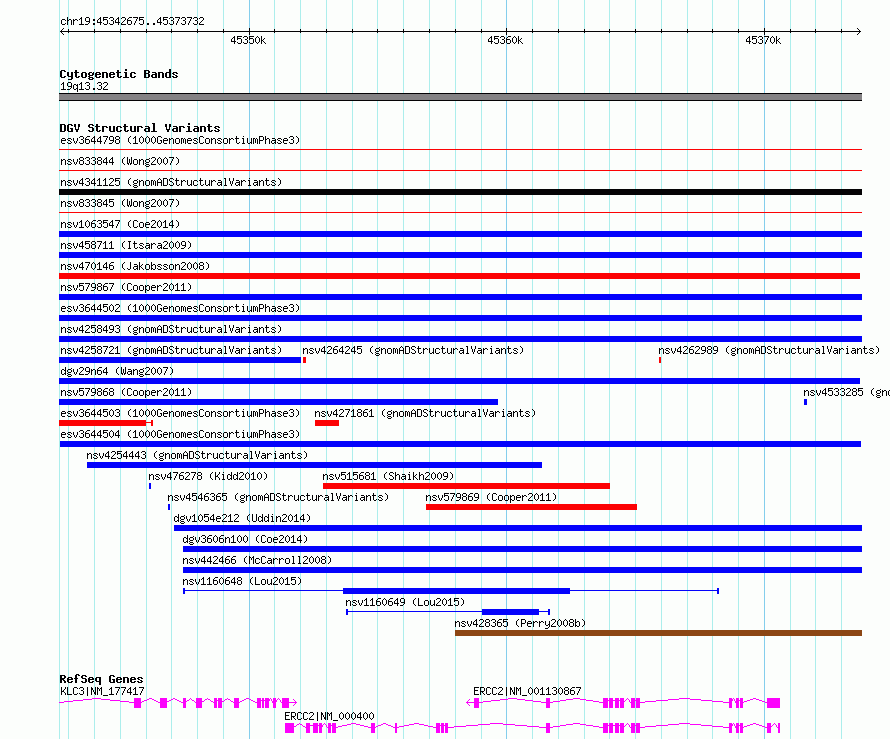Click the 45350k ruler tick label
The width and height of the screenshot is (890, 739).
(248, 40)
